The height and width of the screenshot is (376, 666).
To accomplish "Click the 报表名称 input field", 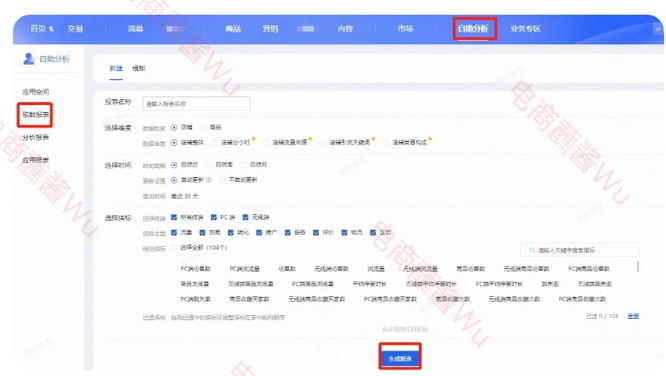I will (x=196, y=104).
